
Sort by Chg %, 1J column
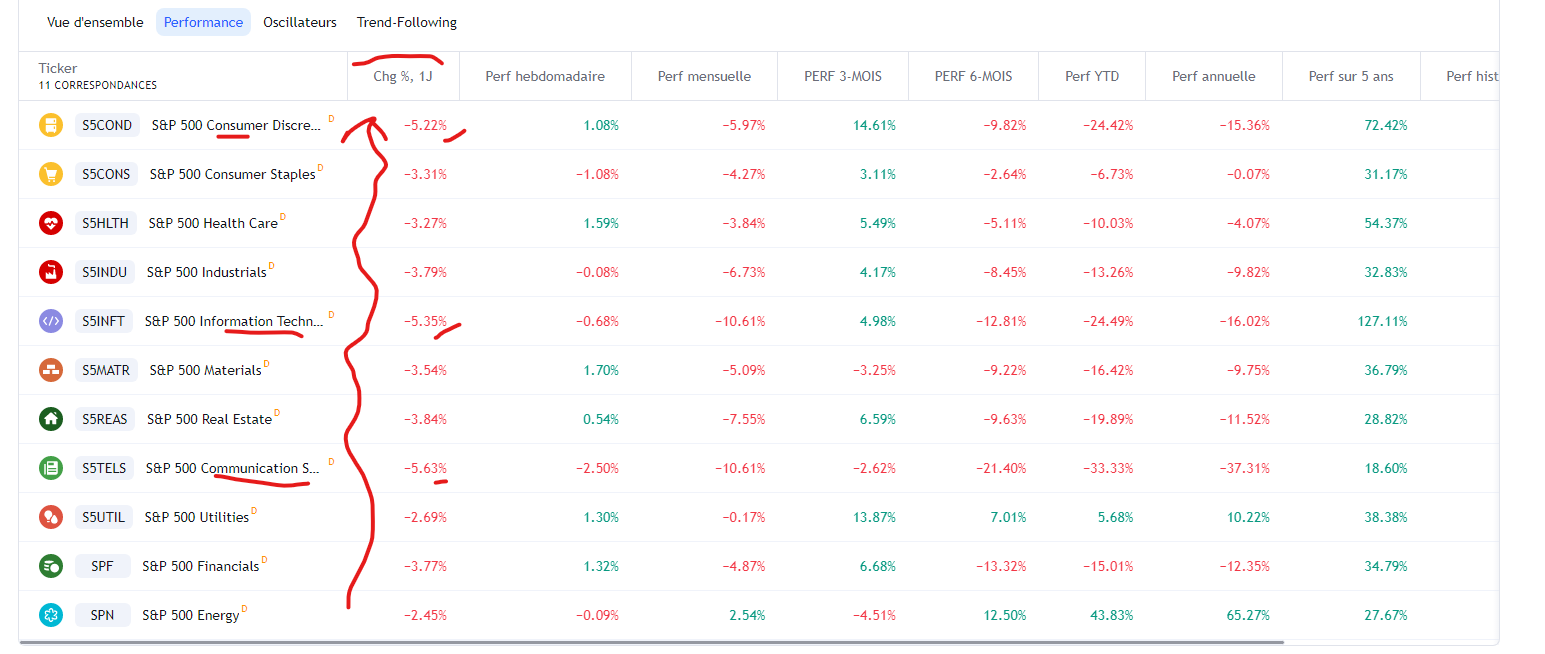[x=402, y=76]
